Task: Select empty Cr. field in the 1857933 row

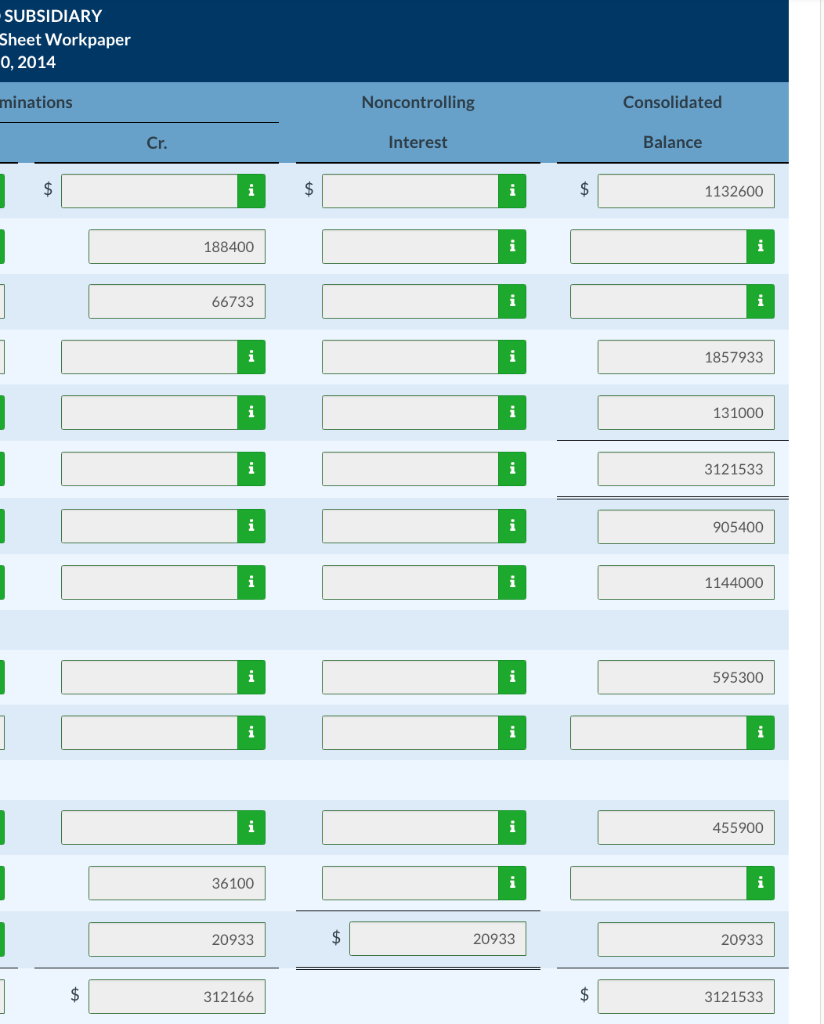Action: click(150, 357)
